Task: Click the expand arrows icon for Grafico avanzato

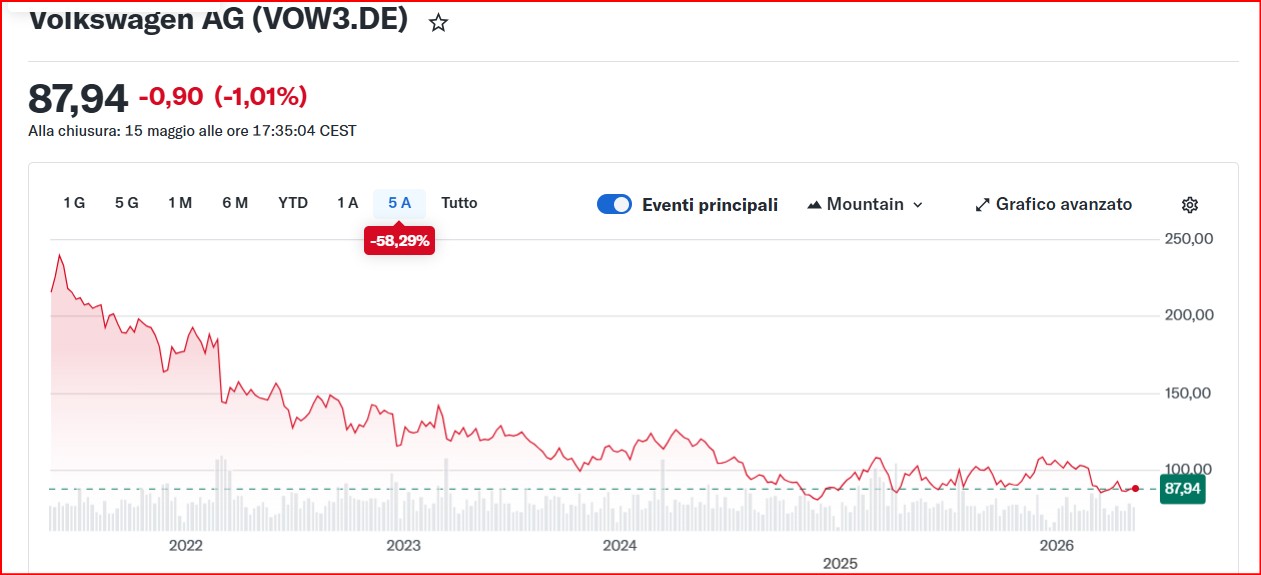Action: tap(982, 204)
